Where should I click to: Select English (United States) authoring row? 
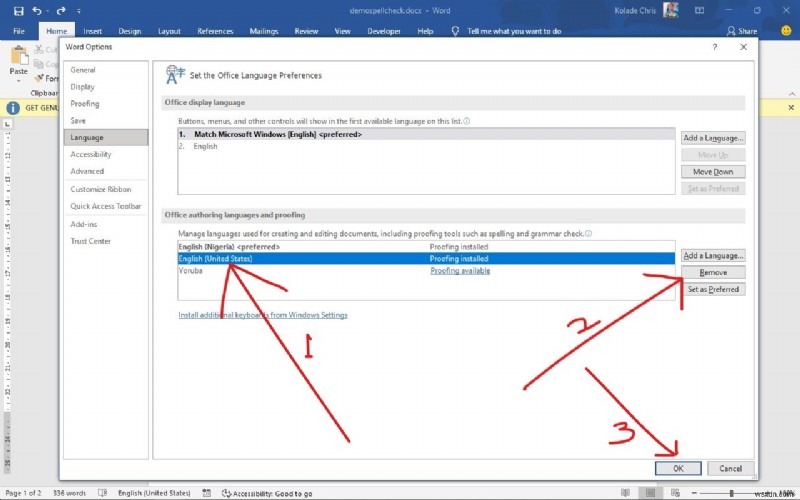pyautogui.click(x=426, y=259)
